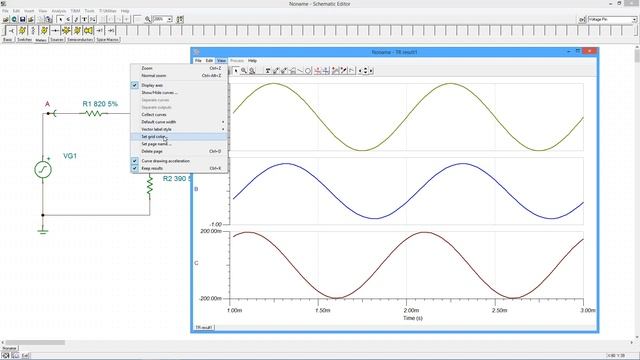Open the File menu of the diagram window
The height and width of the screenshot is (360, 640).
[198, 60]
